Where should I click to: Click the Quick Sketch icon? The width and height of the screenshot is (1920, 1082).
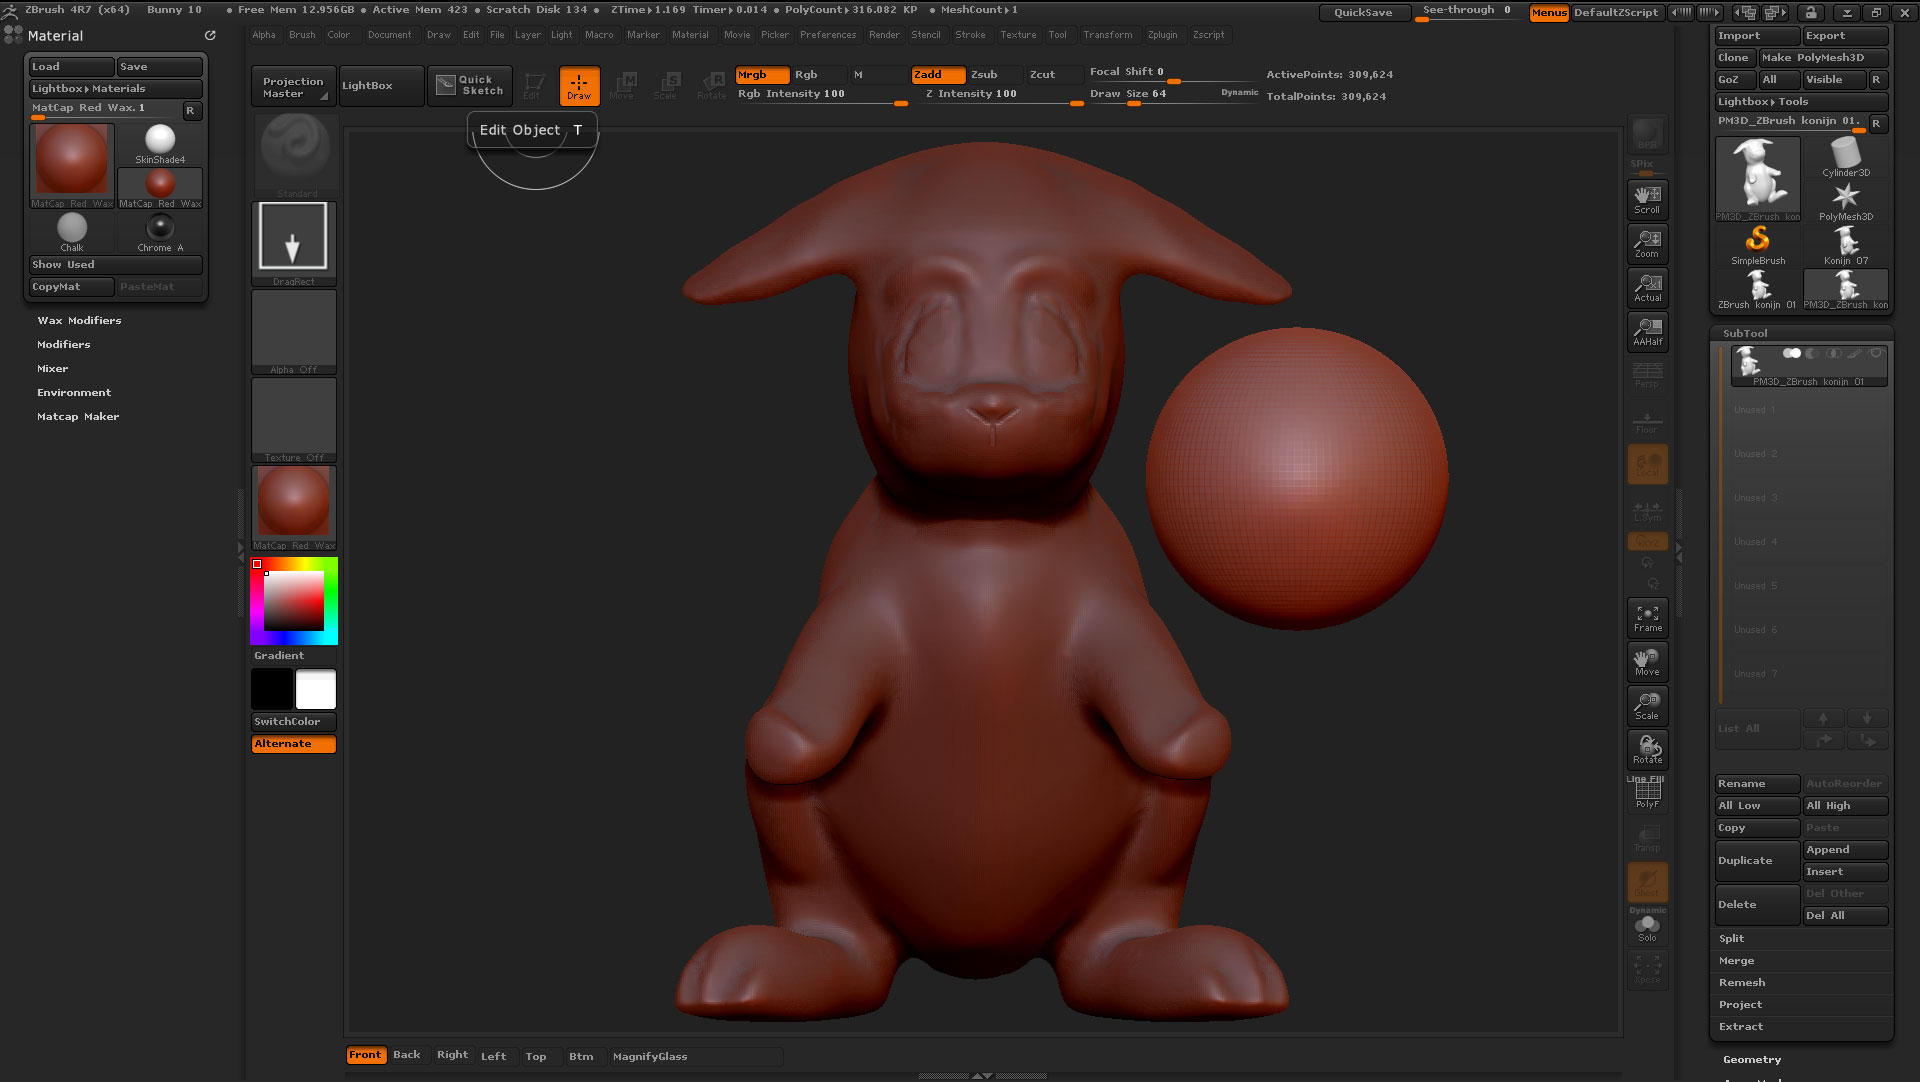point(470,86)
